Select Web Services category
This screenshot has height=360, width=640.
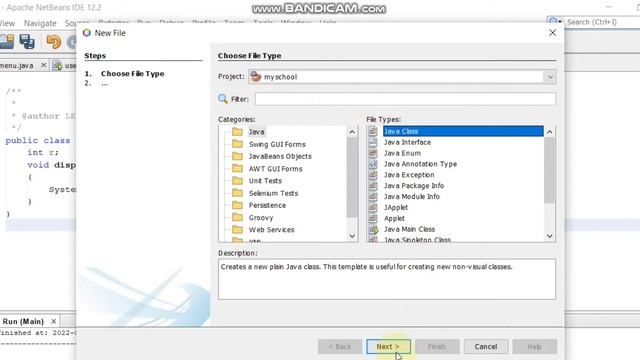271,230
